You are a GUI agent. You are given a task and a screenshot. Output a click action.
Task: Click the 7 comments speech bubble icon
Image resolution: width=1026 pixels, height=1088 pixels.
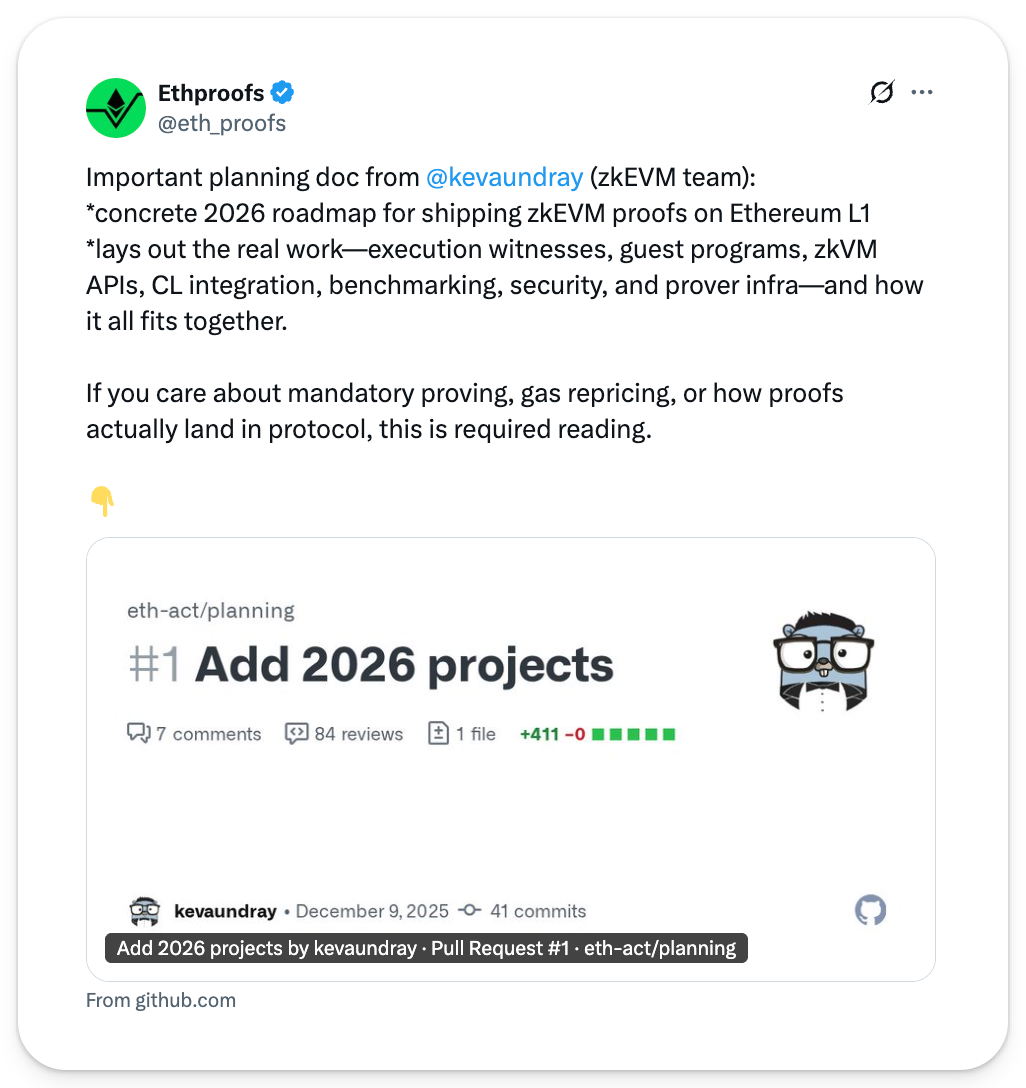(138, 733)
